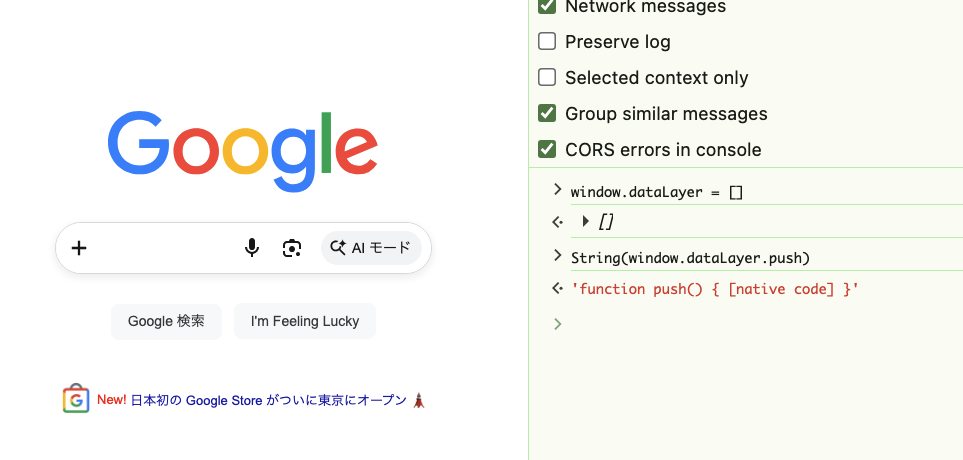Open the 日本初の Google Store promo link
Image resolution: width=963 pixels, height=460 pixels.
click(x=268, y=400)
